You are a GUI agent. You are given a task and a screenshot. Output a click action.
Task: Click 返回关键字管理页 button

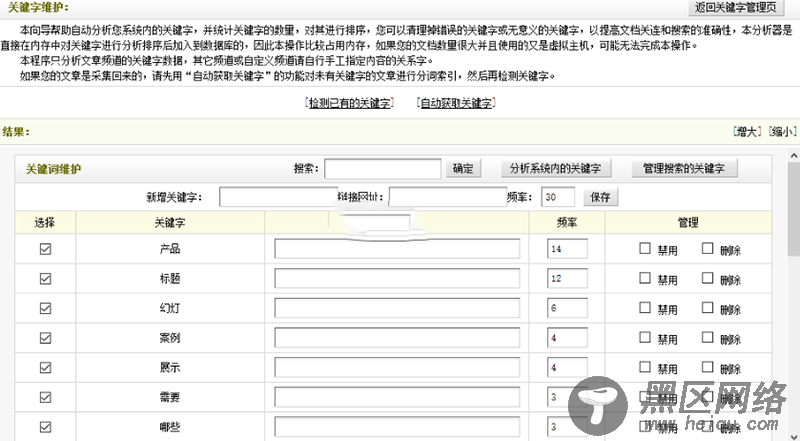[x=735, y=7]
